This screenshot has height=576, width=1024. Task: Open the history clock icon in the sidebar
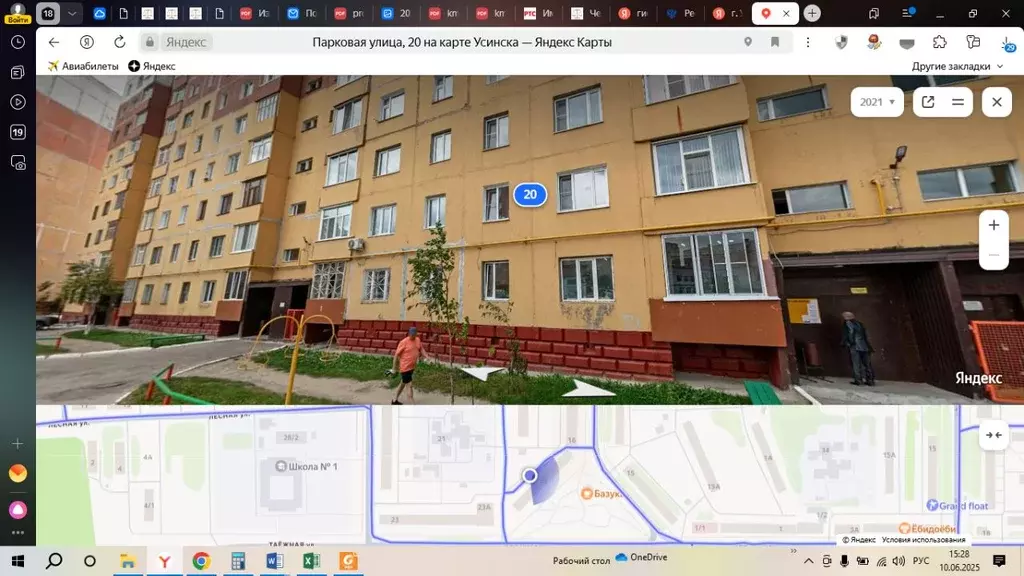click(x=18, y=42)
